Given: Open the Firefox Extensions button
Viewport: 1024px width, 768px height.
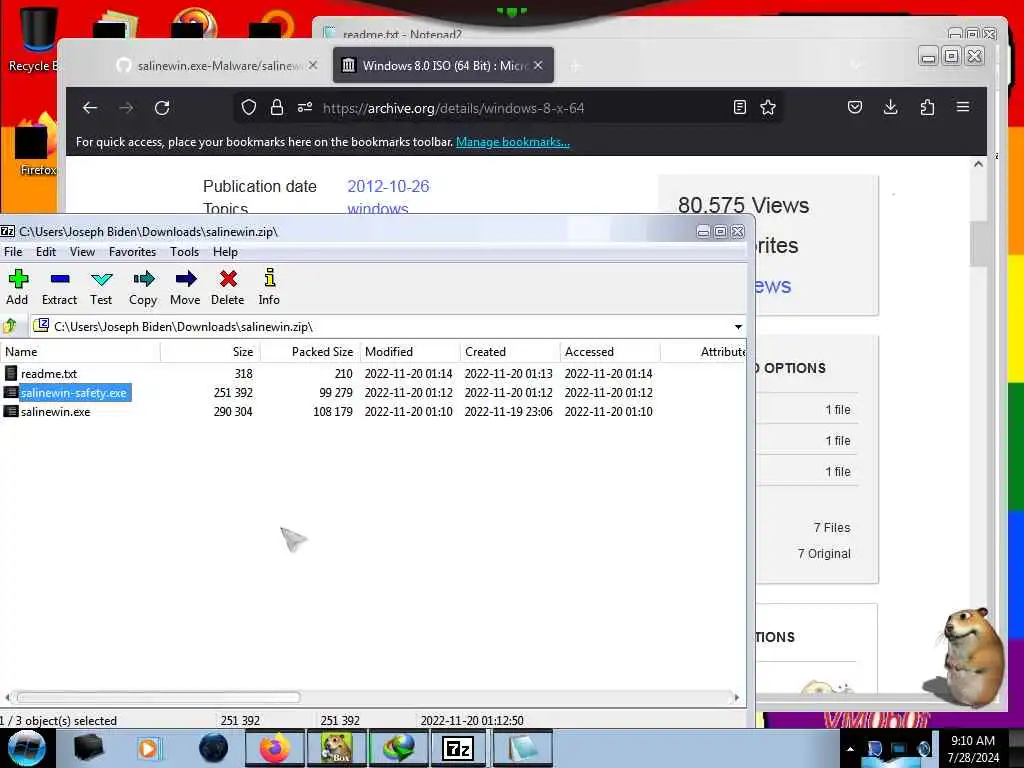Looking at the screenshot, I should click(927, 107).
